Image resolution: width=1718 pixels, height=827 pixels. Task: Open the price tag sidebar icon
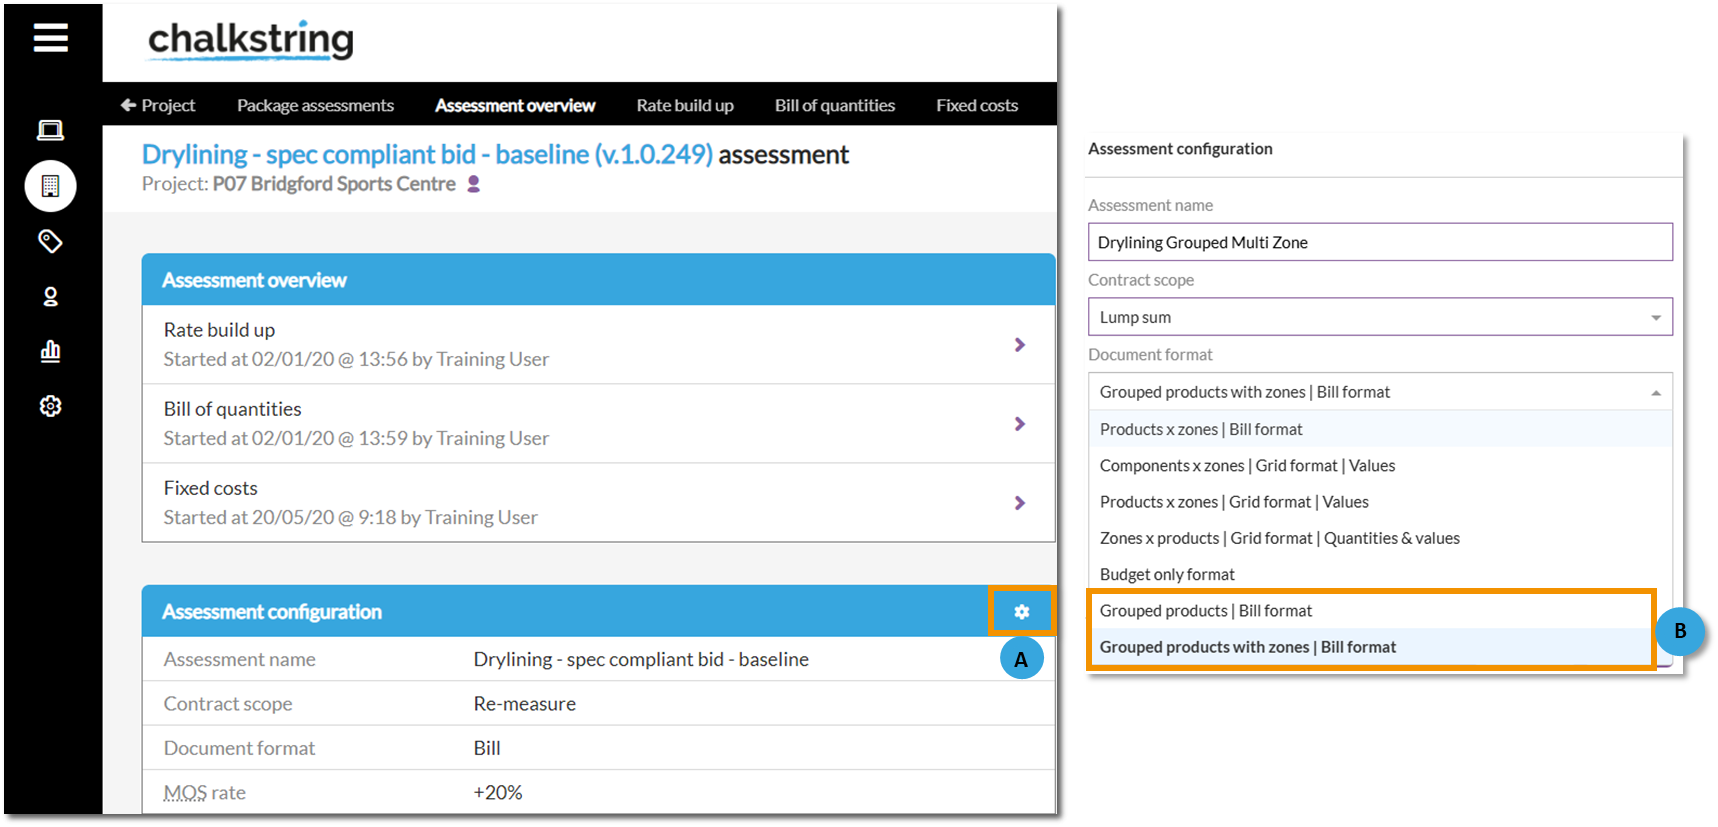50,241
